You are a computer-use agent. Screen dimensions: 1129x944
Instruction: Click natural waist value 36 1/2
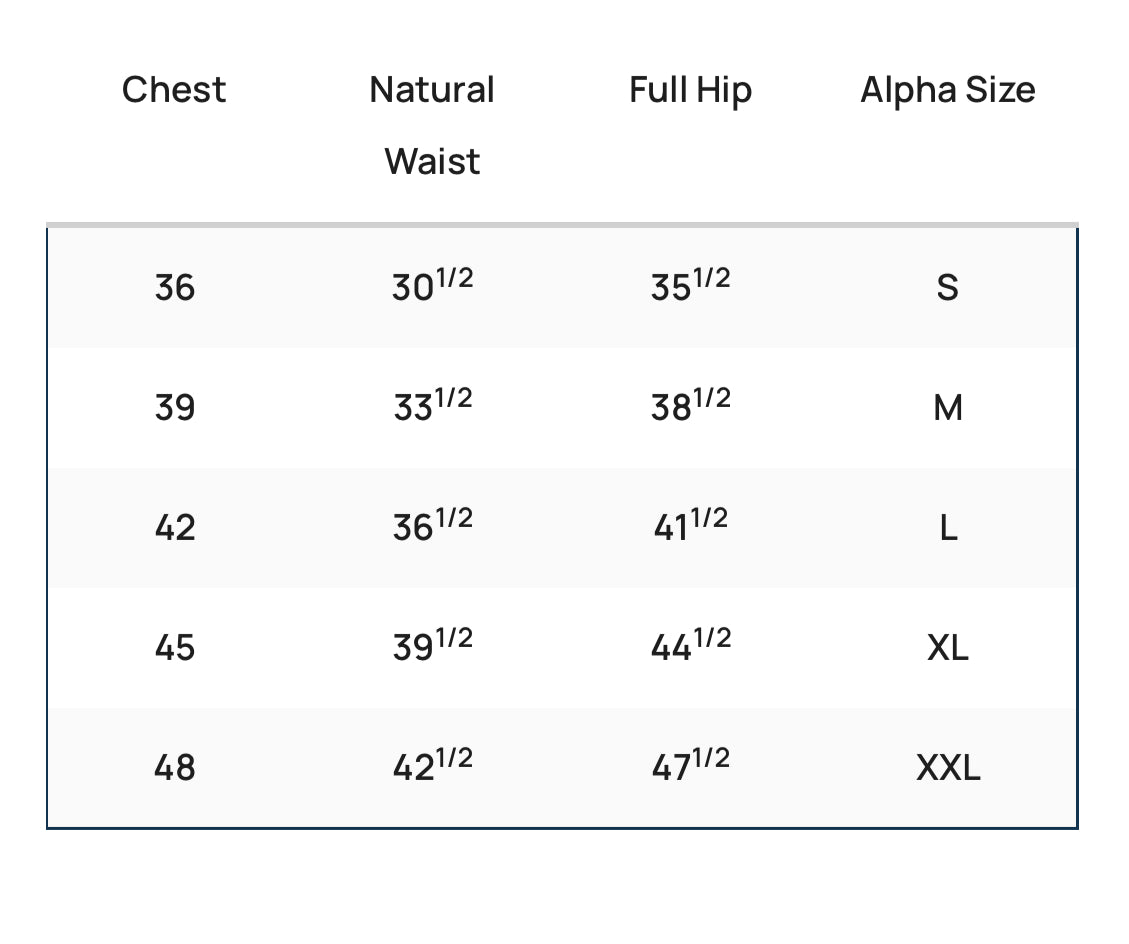pyautogui.click(x=432, y=526)
